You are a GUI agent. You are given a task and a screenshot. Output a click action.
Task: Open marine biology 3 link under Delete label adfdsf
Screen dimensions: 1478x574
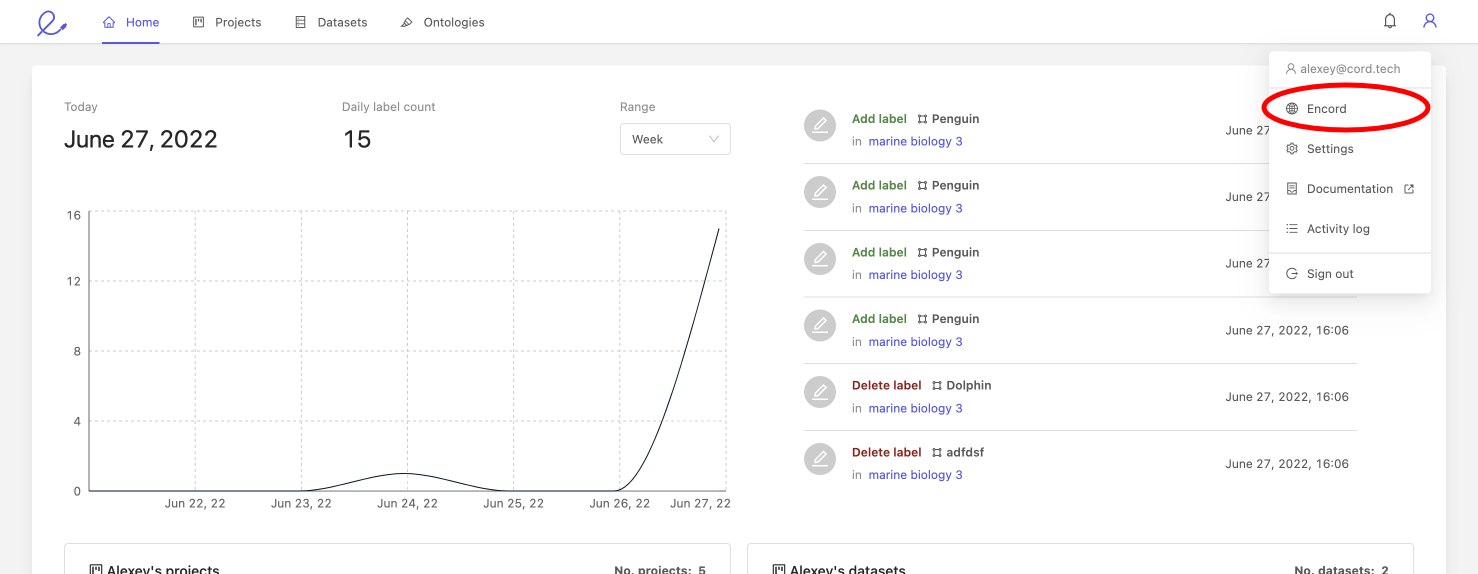915,476
